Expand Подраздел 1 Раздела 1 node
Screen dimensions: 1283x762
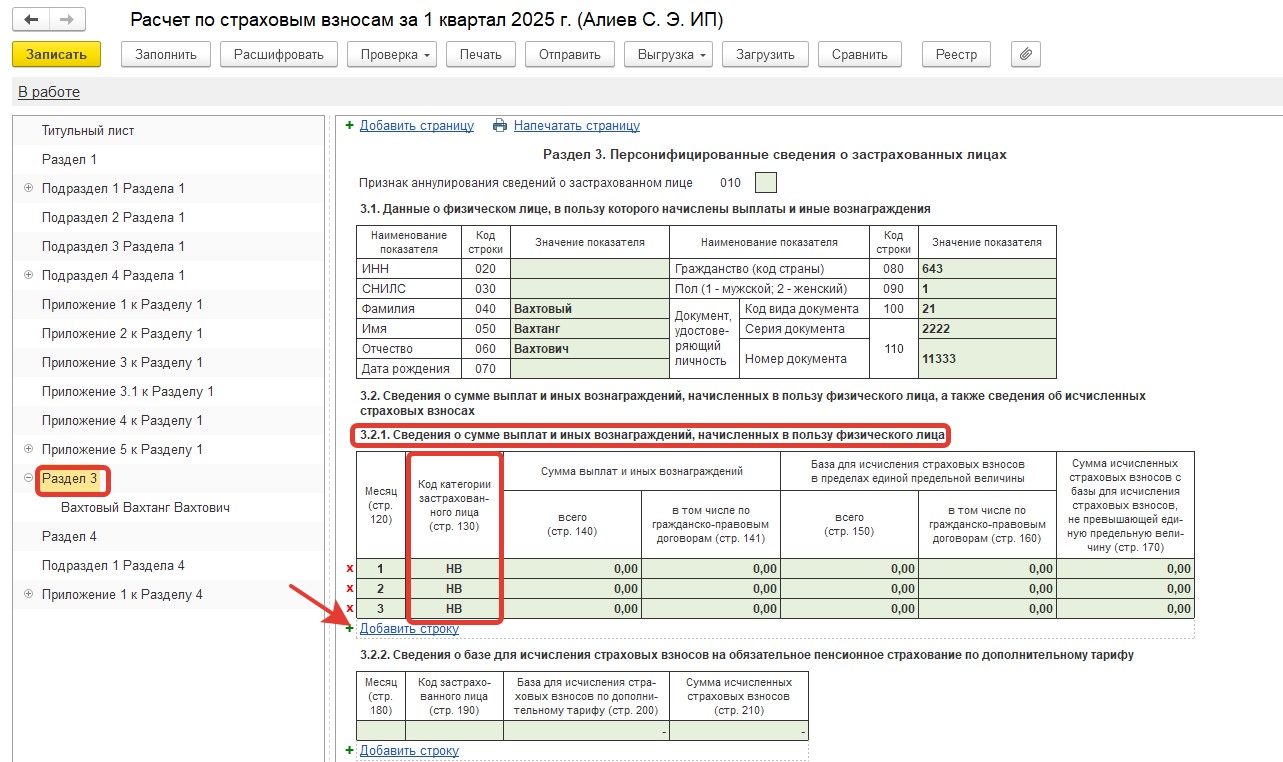[x=28, y=188]
